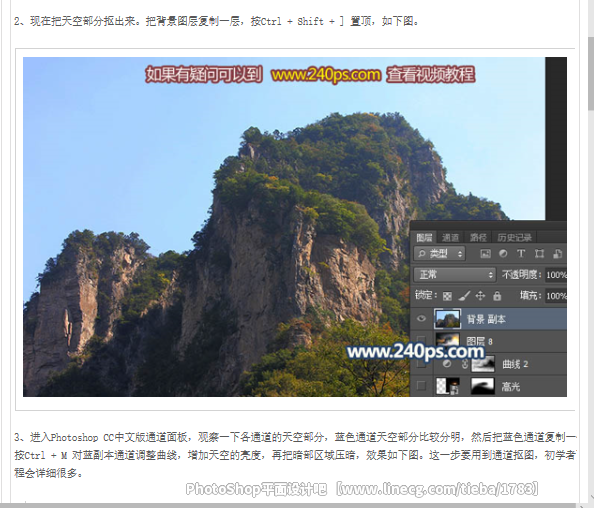This screenshot has width=594, height=508.
Task: Click the mountain tutorial image
Action: [x=295, y=227]
